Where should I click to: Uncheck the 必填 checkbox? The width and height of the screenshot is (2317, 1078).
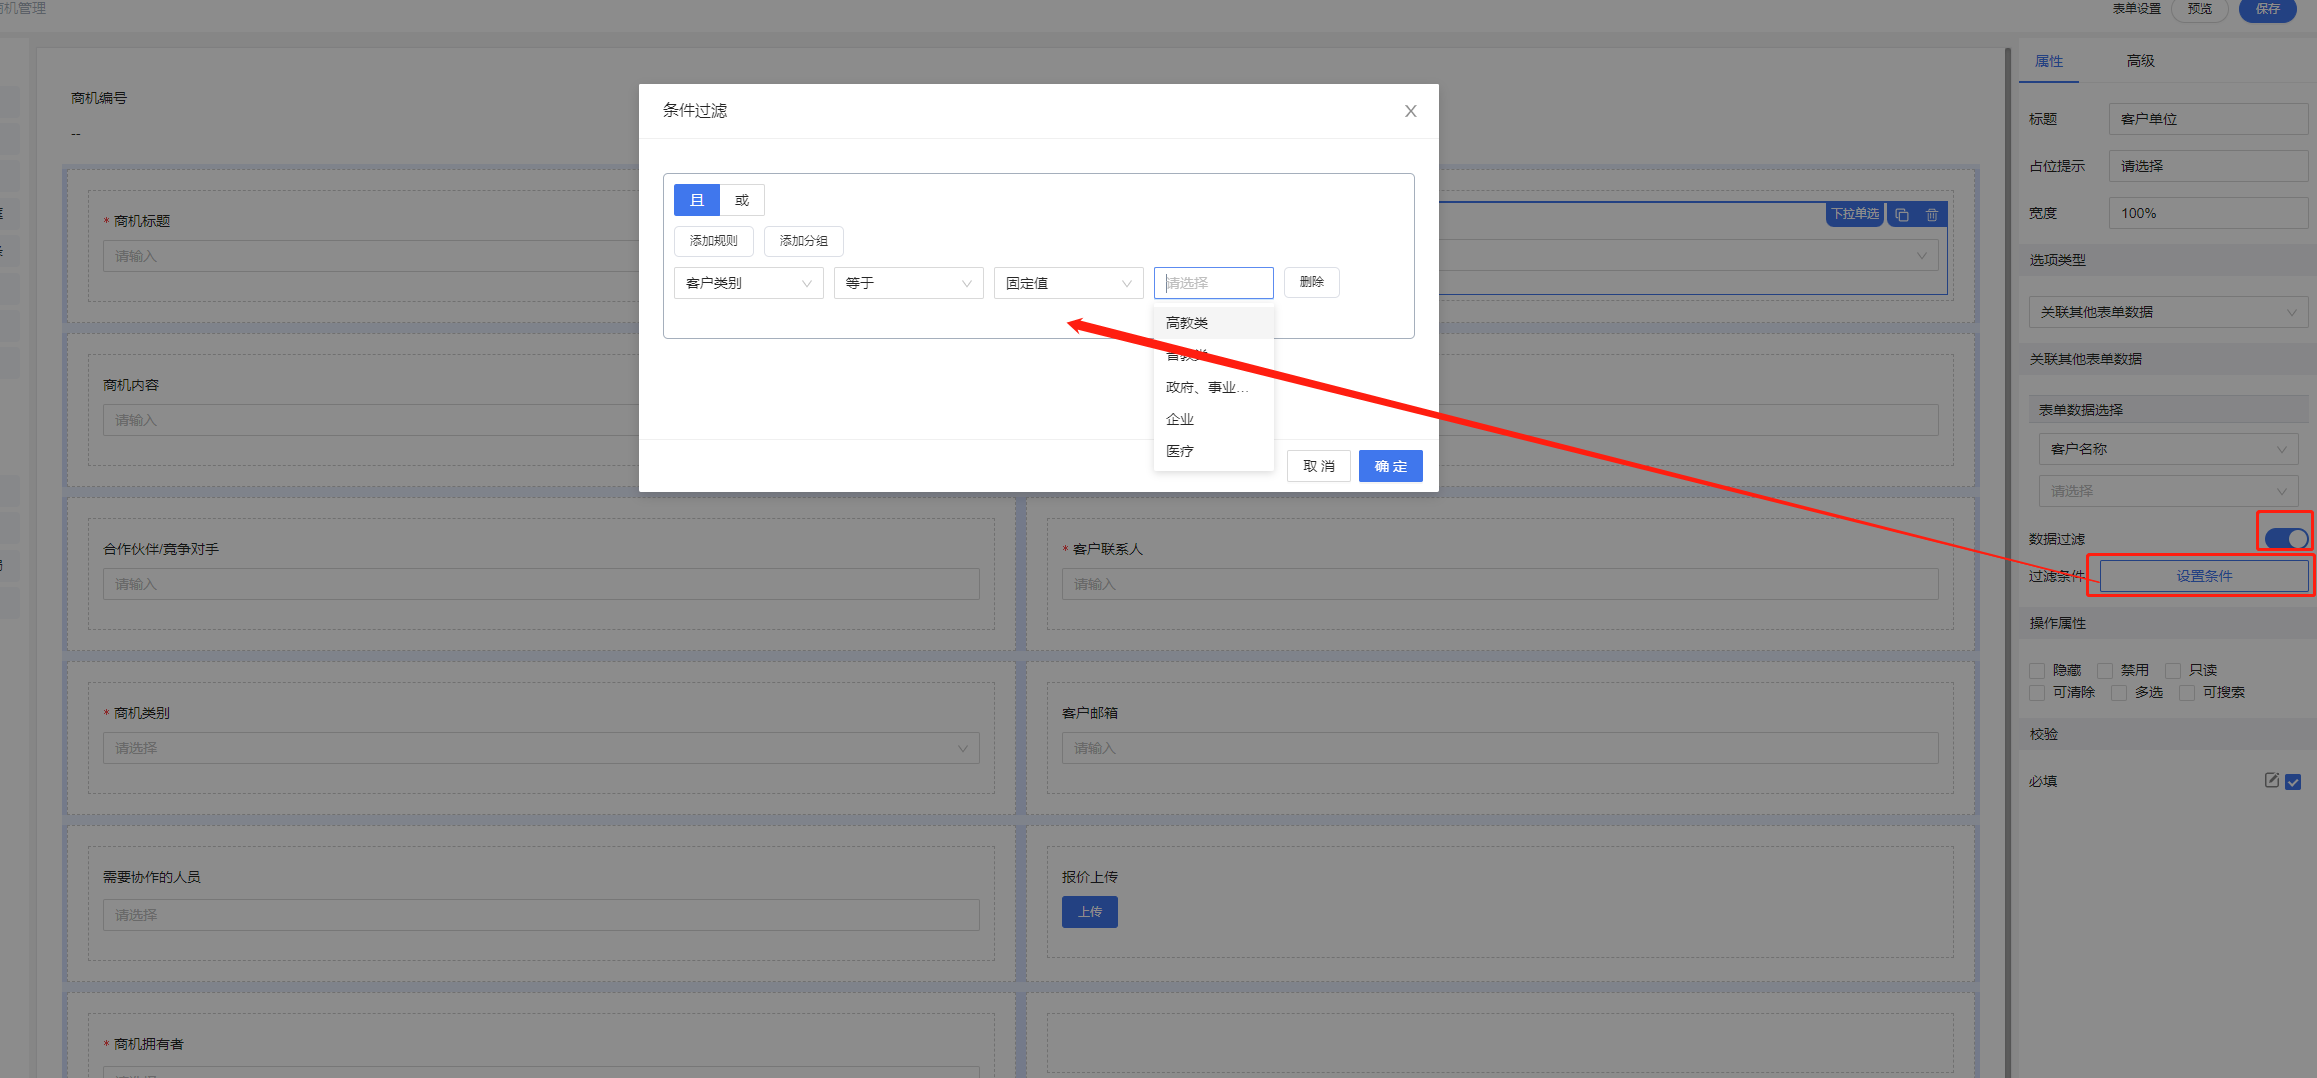(2293, 782)
